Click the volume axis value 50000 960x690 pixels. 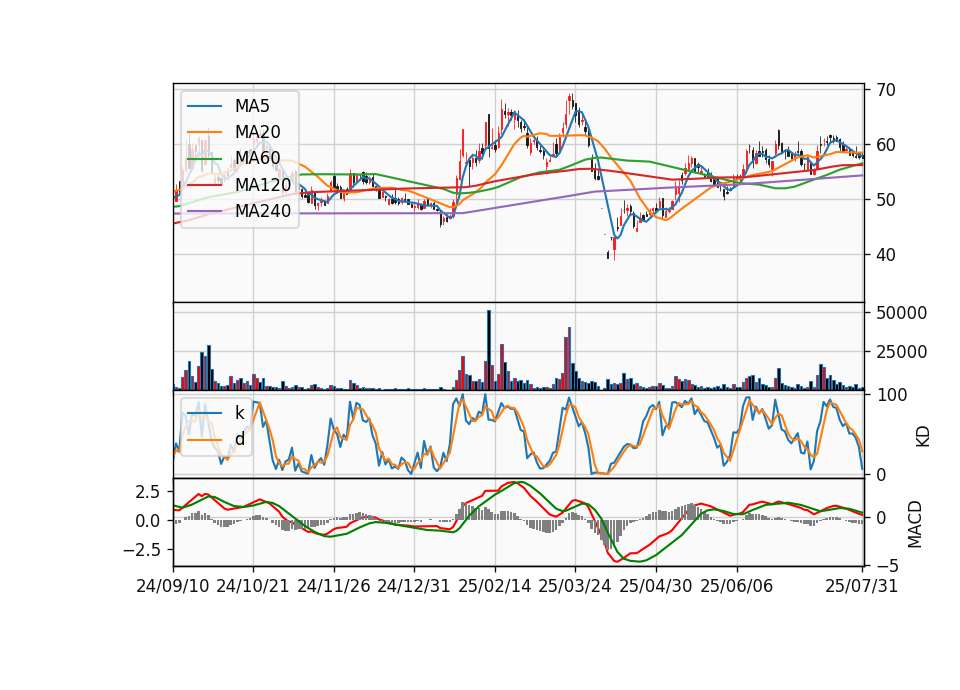[x=901, y=313]
